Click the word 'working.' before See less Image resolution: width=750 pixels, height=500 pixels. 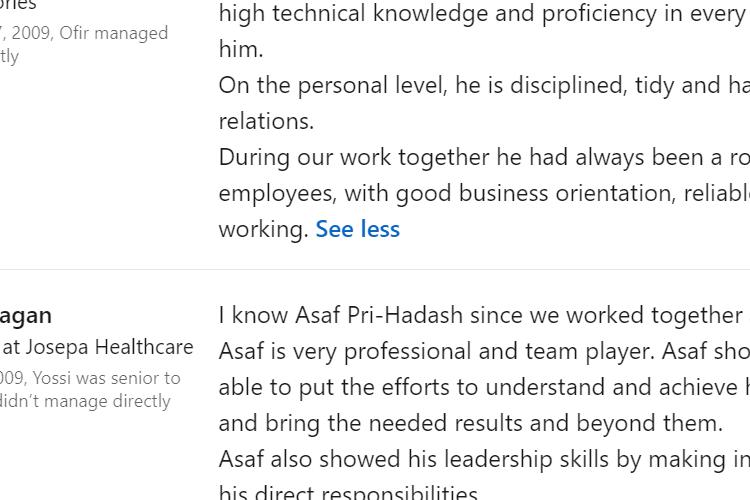point(264,229)
